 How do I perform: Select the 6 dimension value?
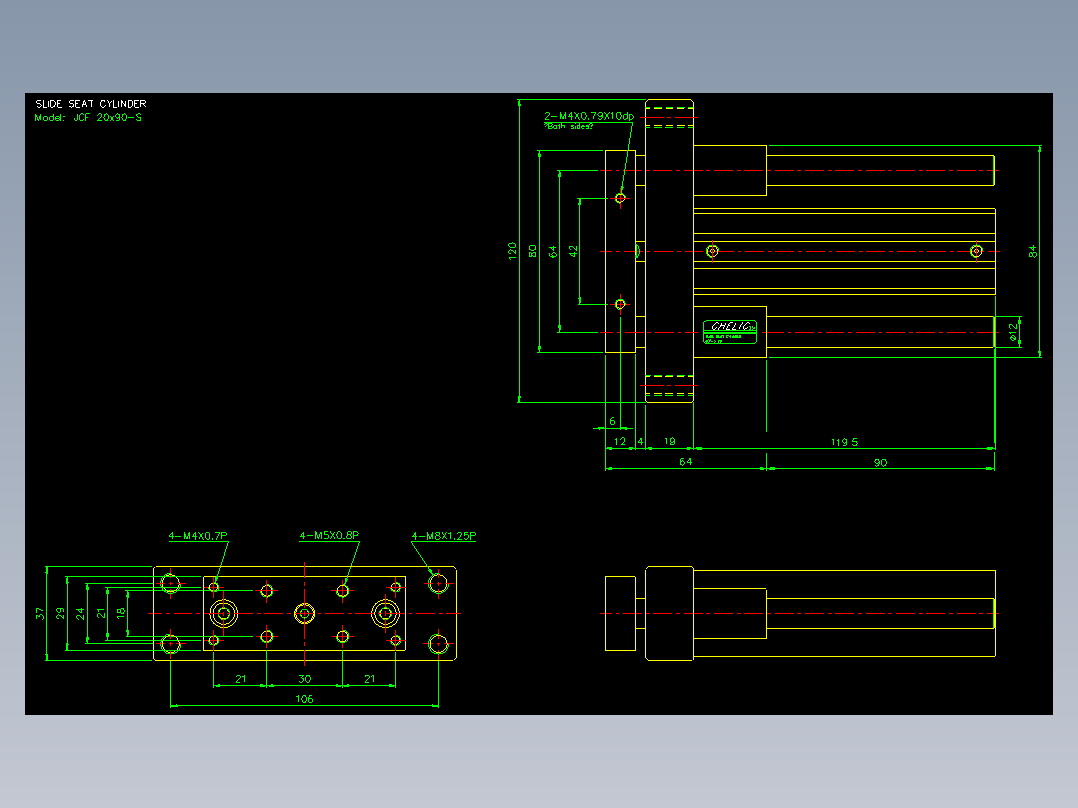[613, 422]
